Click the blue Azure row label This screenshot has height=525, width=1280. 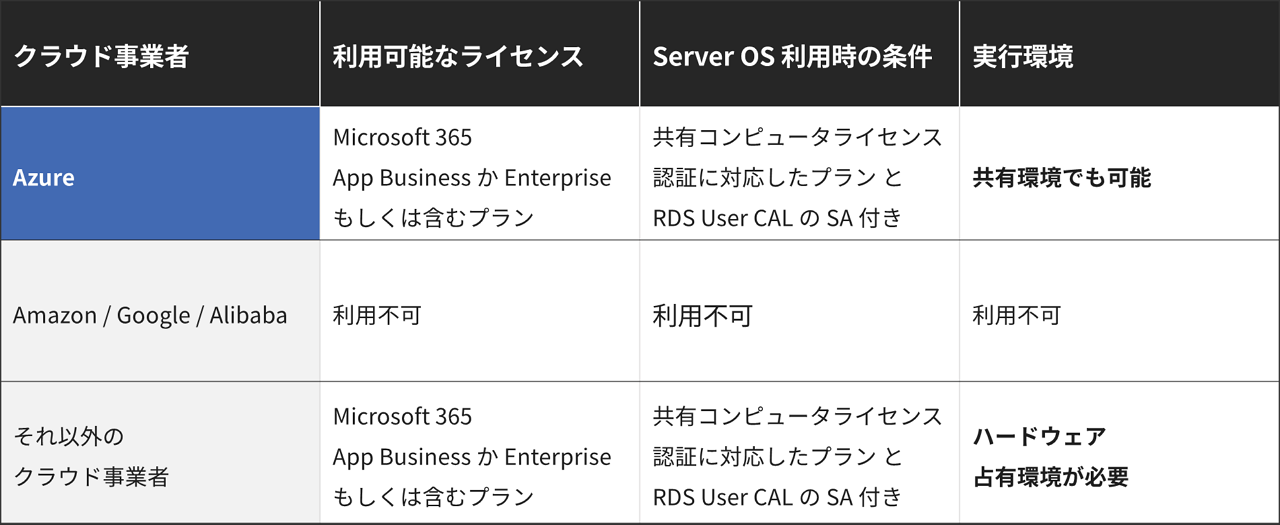[44, 178]
